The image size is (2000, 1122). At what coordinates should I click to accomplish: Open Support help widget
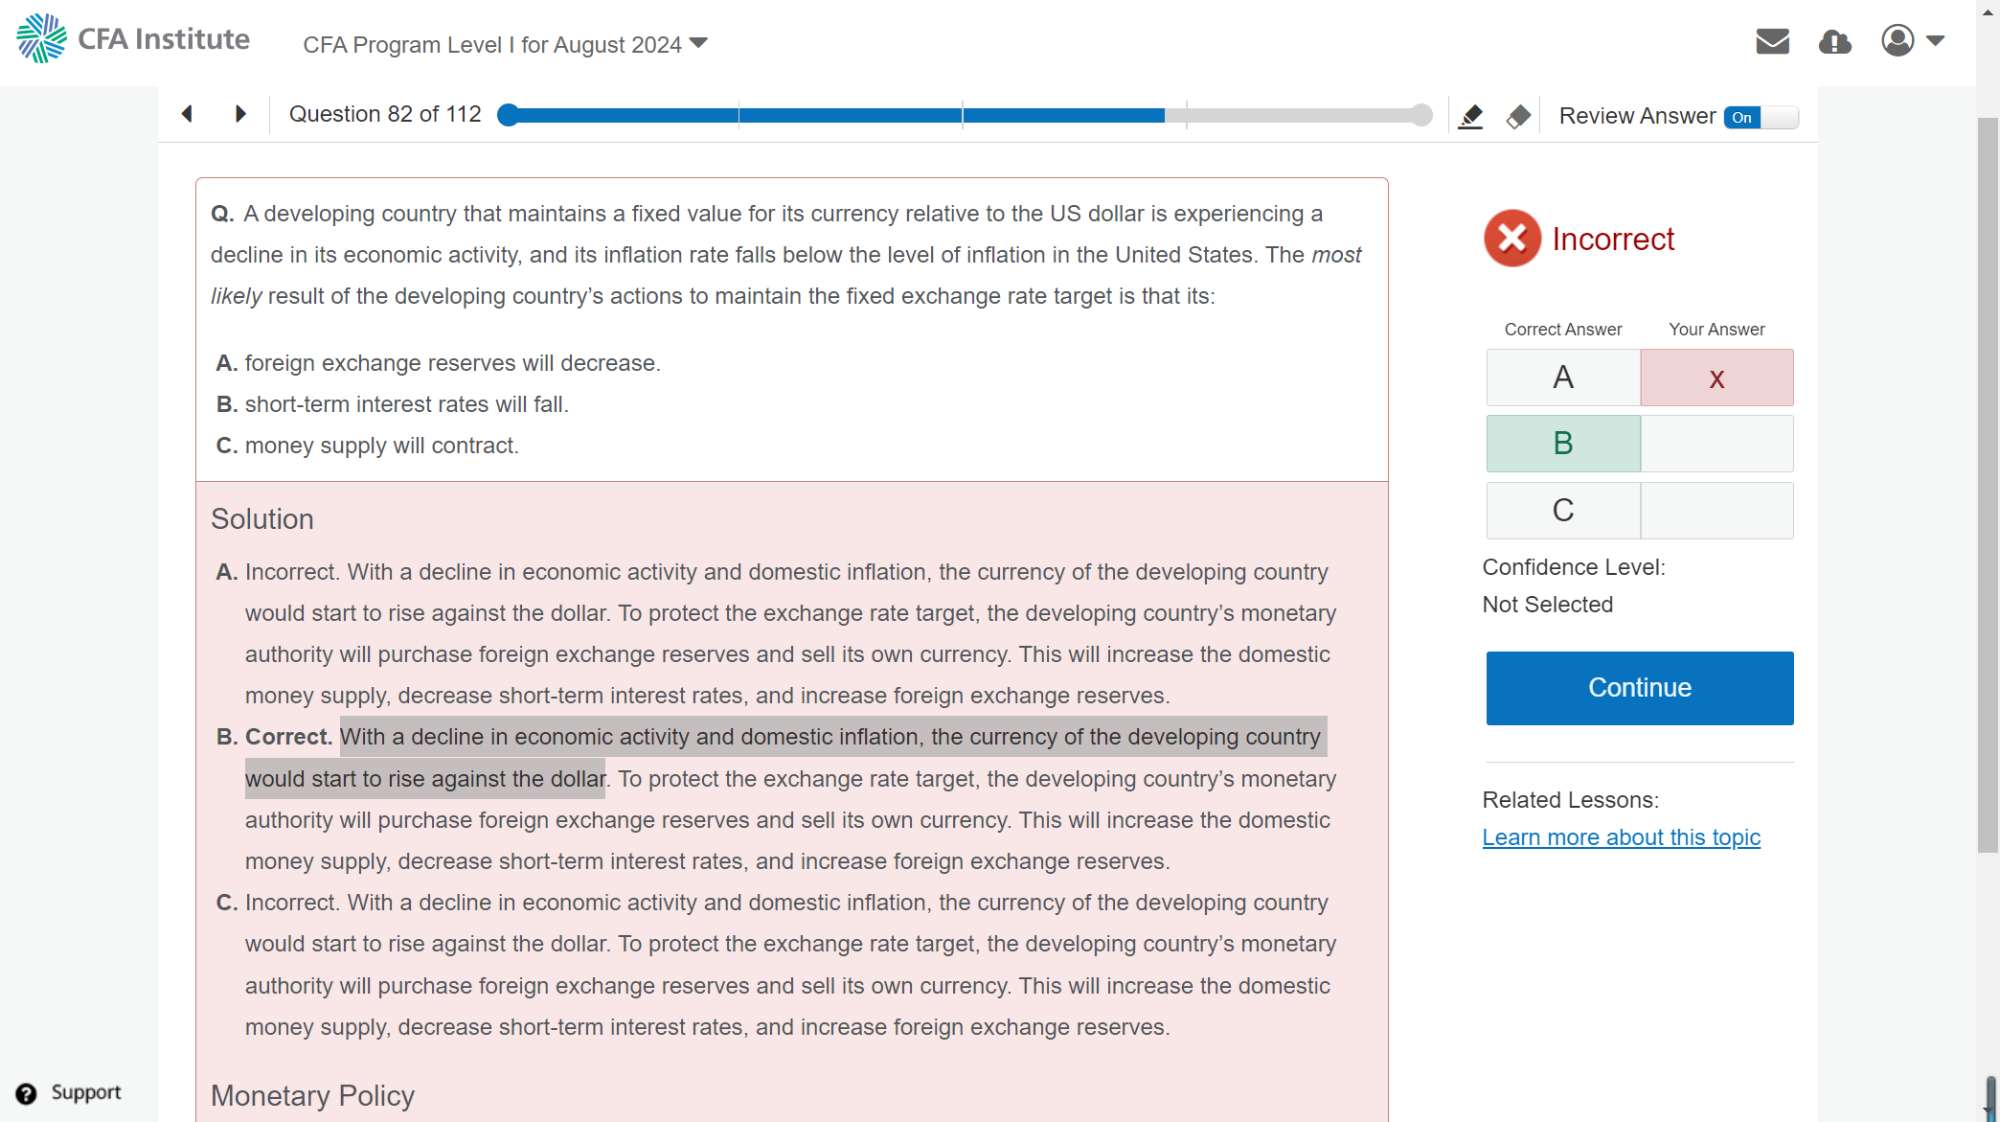point(69,1093)
